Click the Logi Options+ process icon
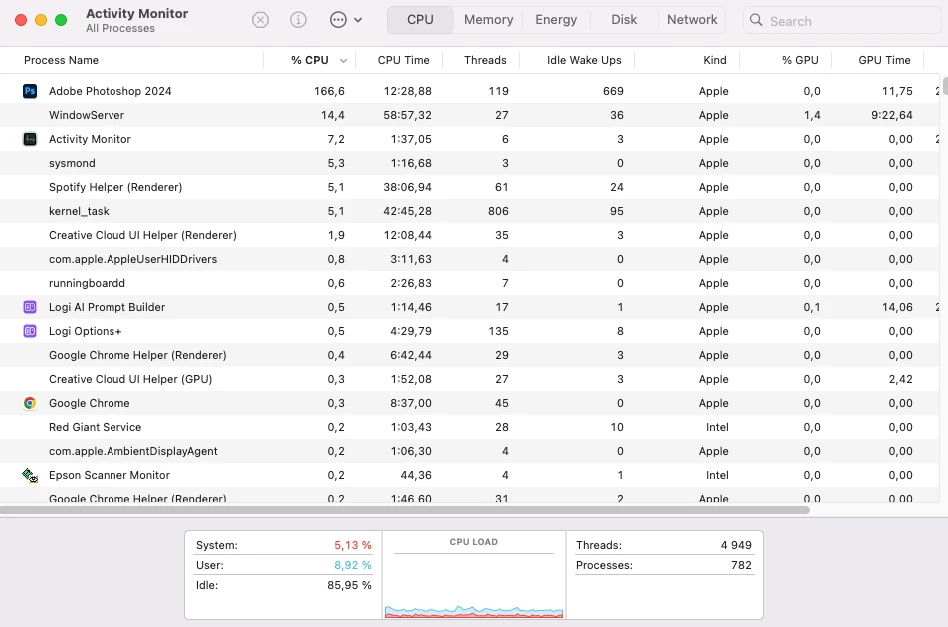The height and width of the screenshot is (627, 948). click(30, 331)
